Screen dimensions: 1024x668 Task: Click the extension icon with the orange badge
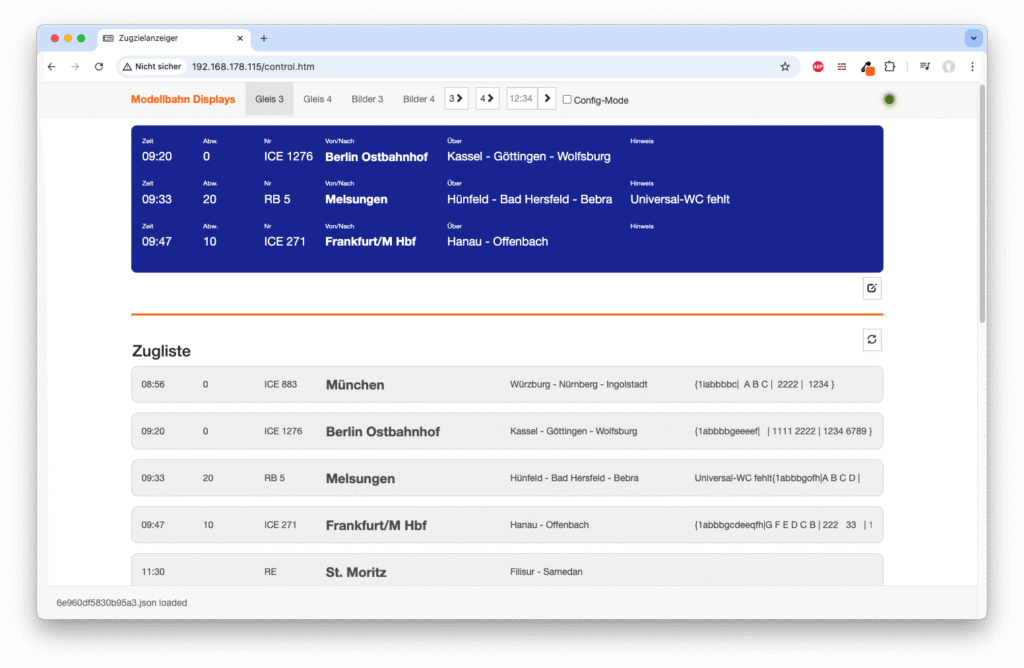(x=867, y=67)
